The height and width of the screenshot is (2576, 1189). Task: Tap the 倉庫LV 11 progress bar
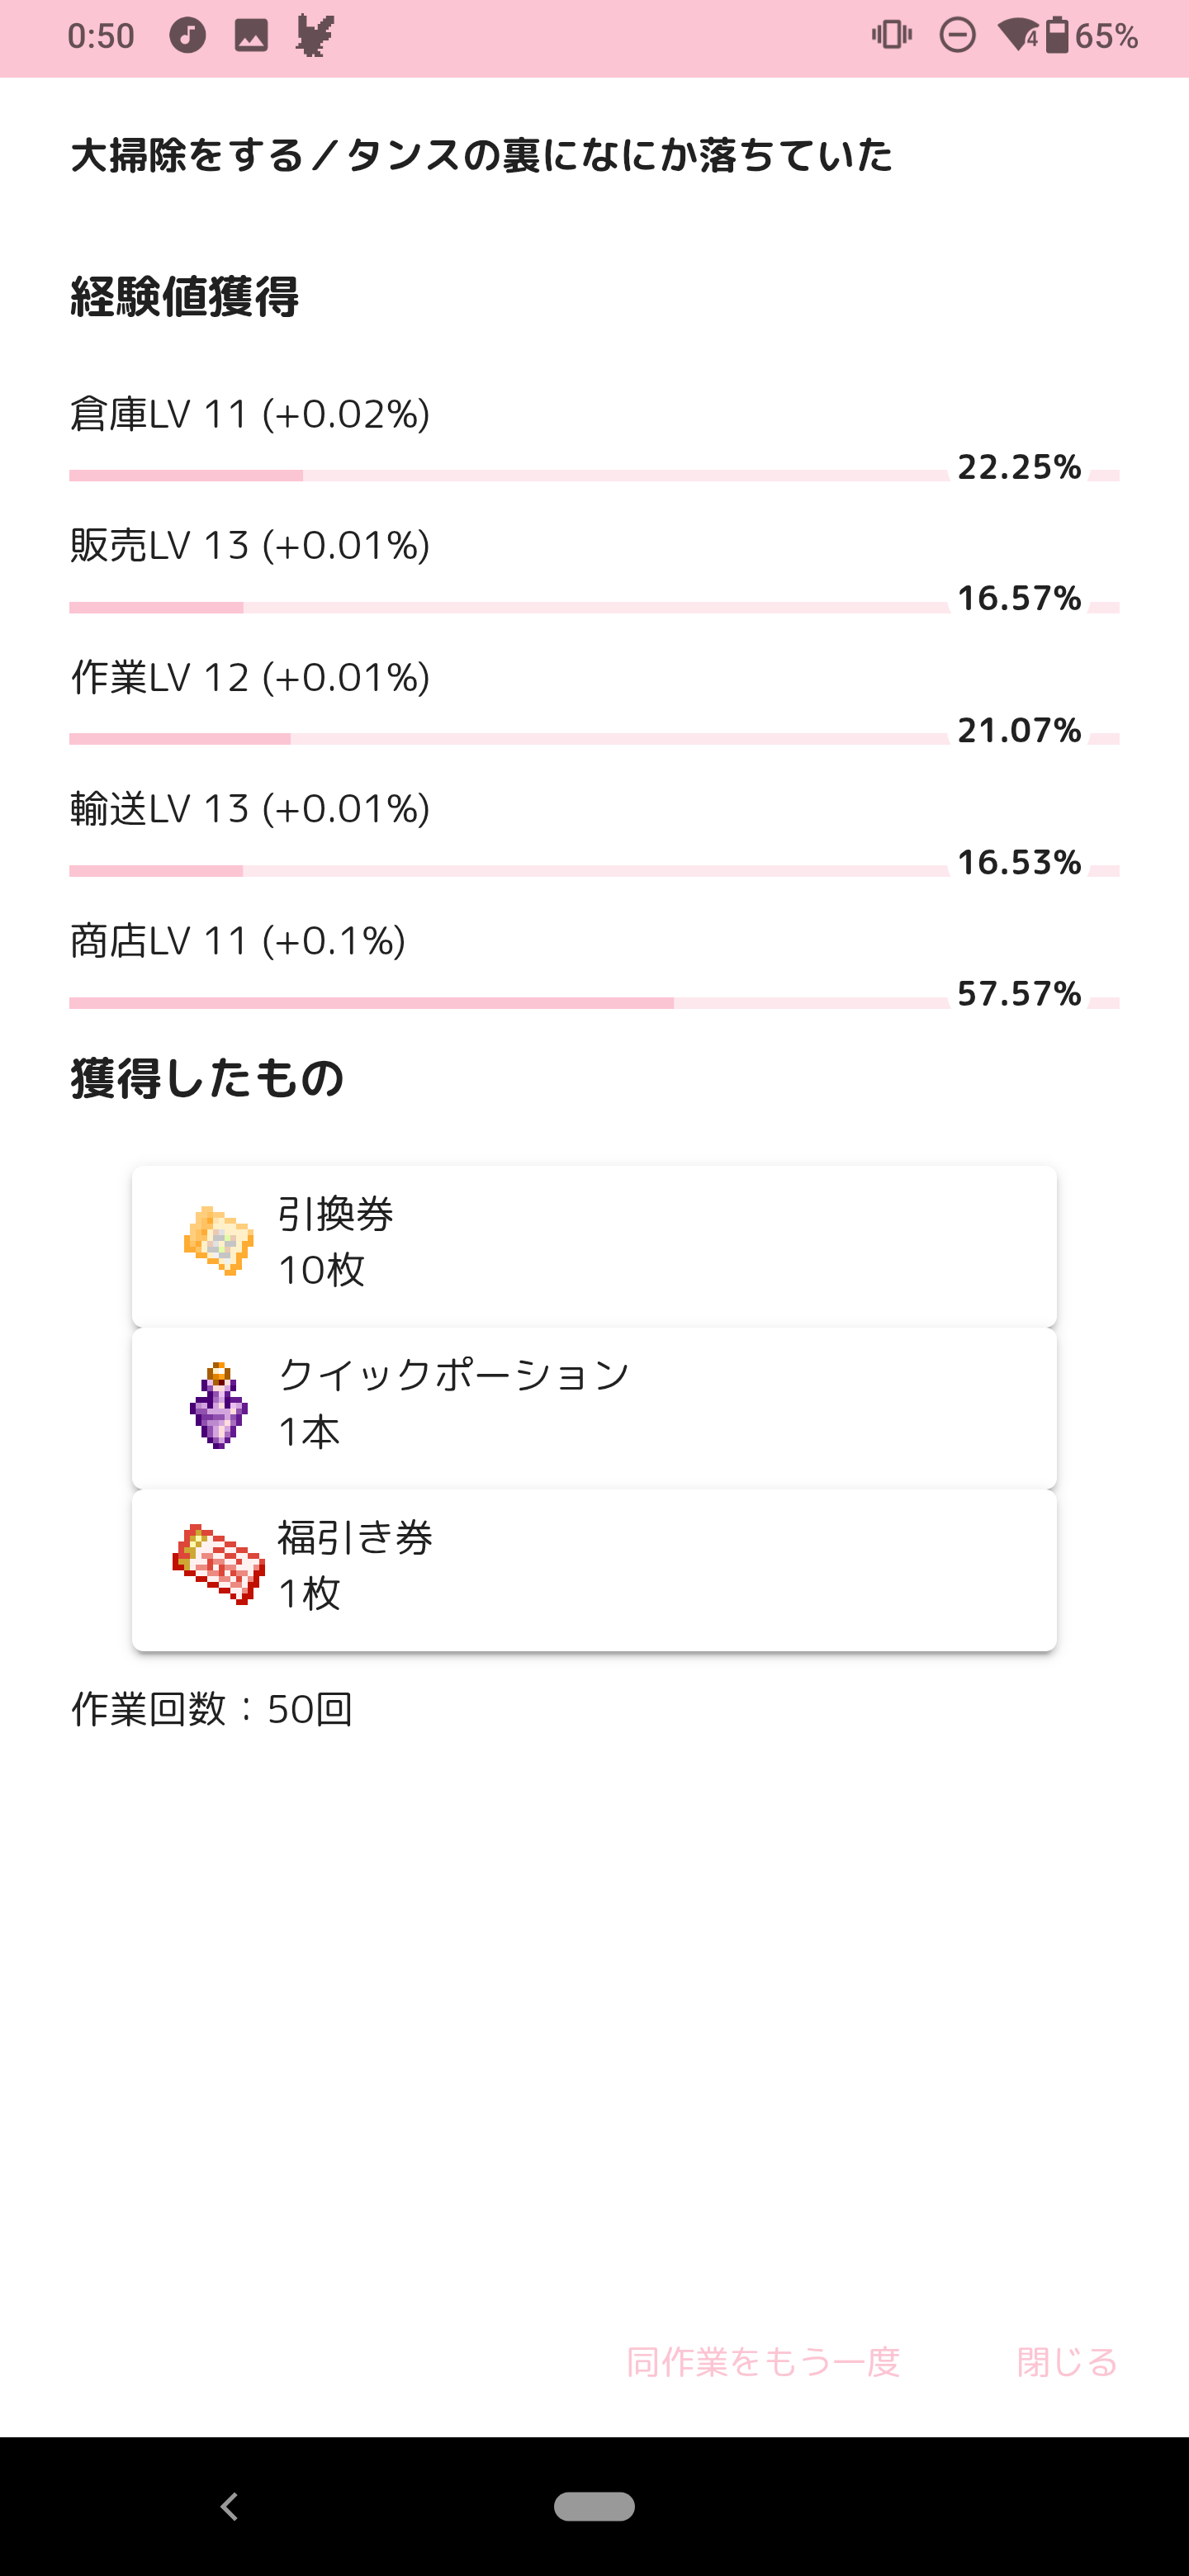click(508, 476)
